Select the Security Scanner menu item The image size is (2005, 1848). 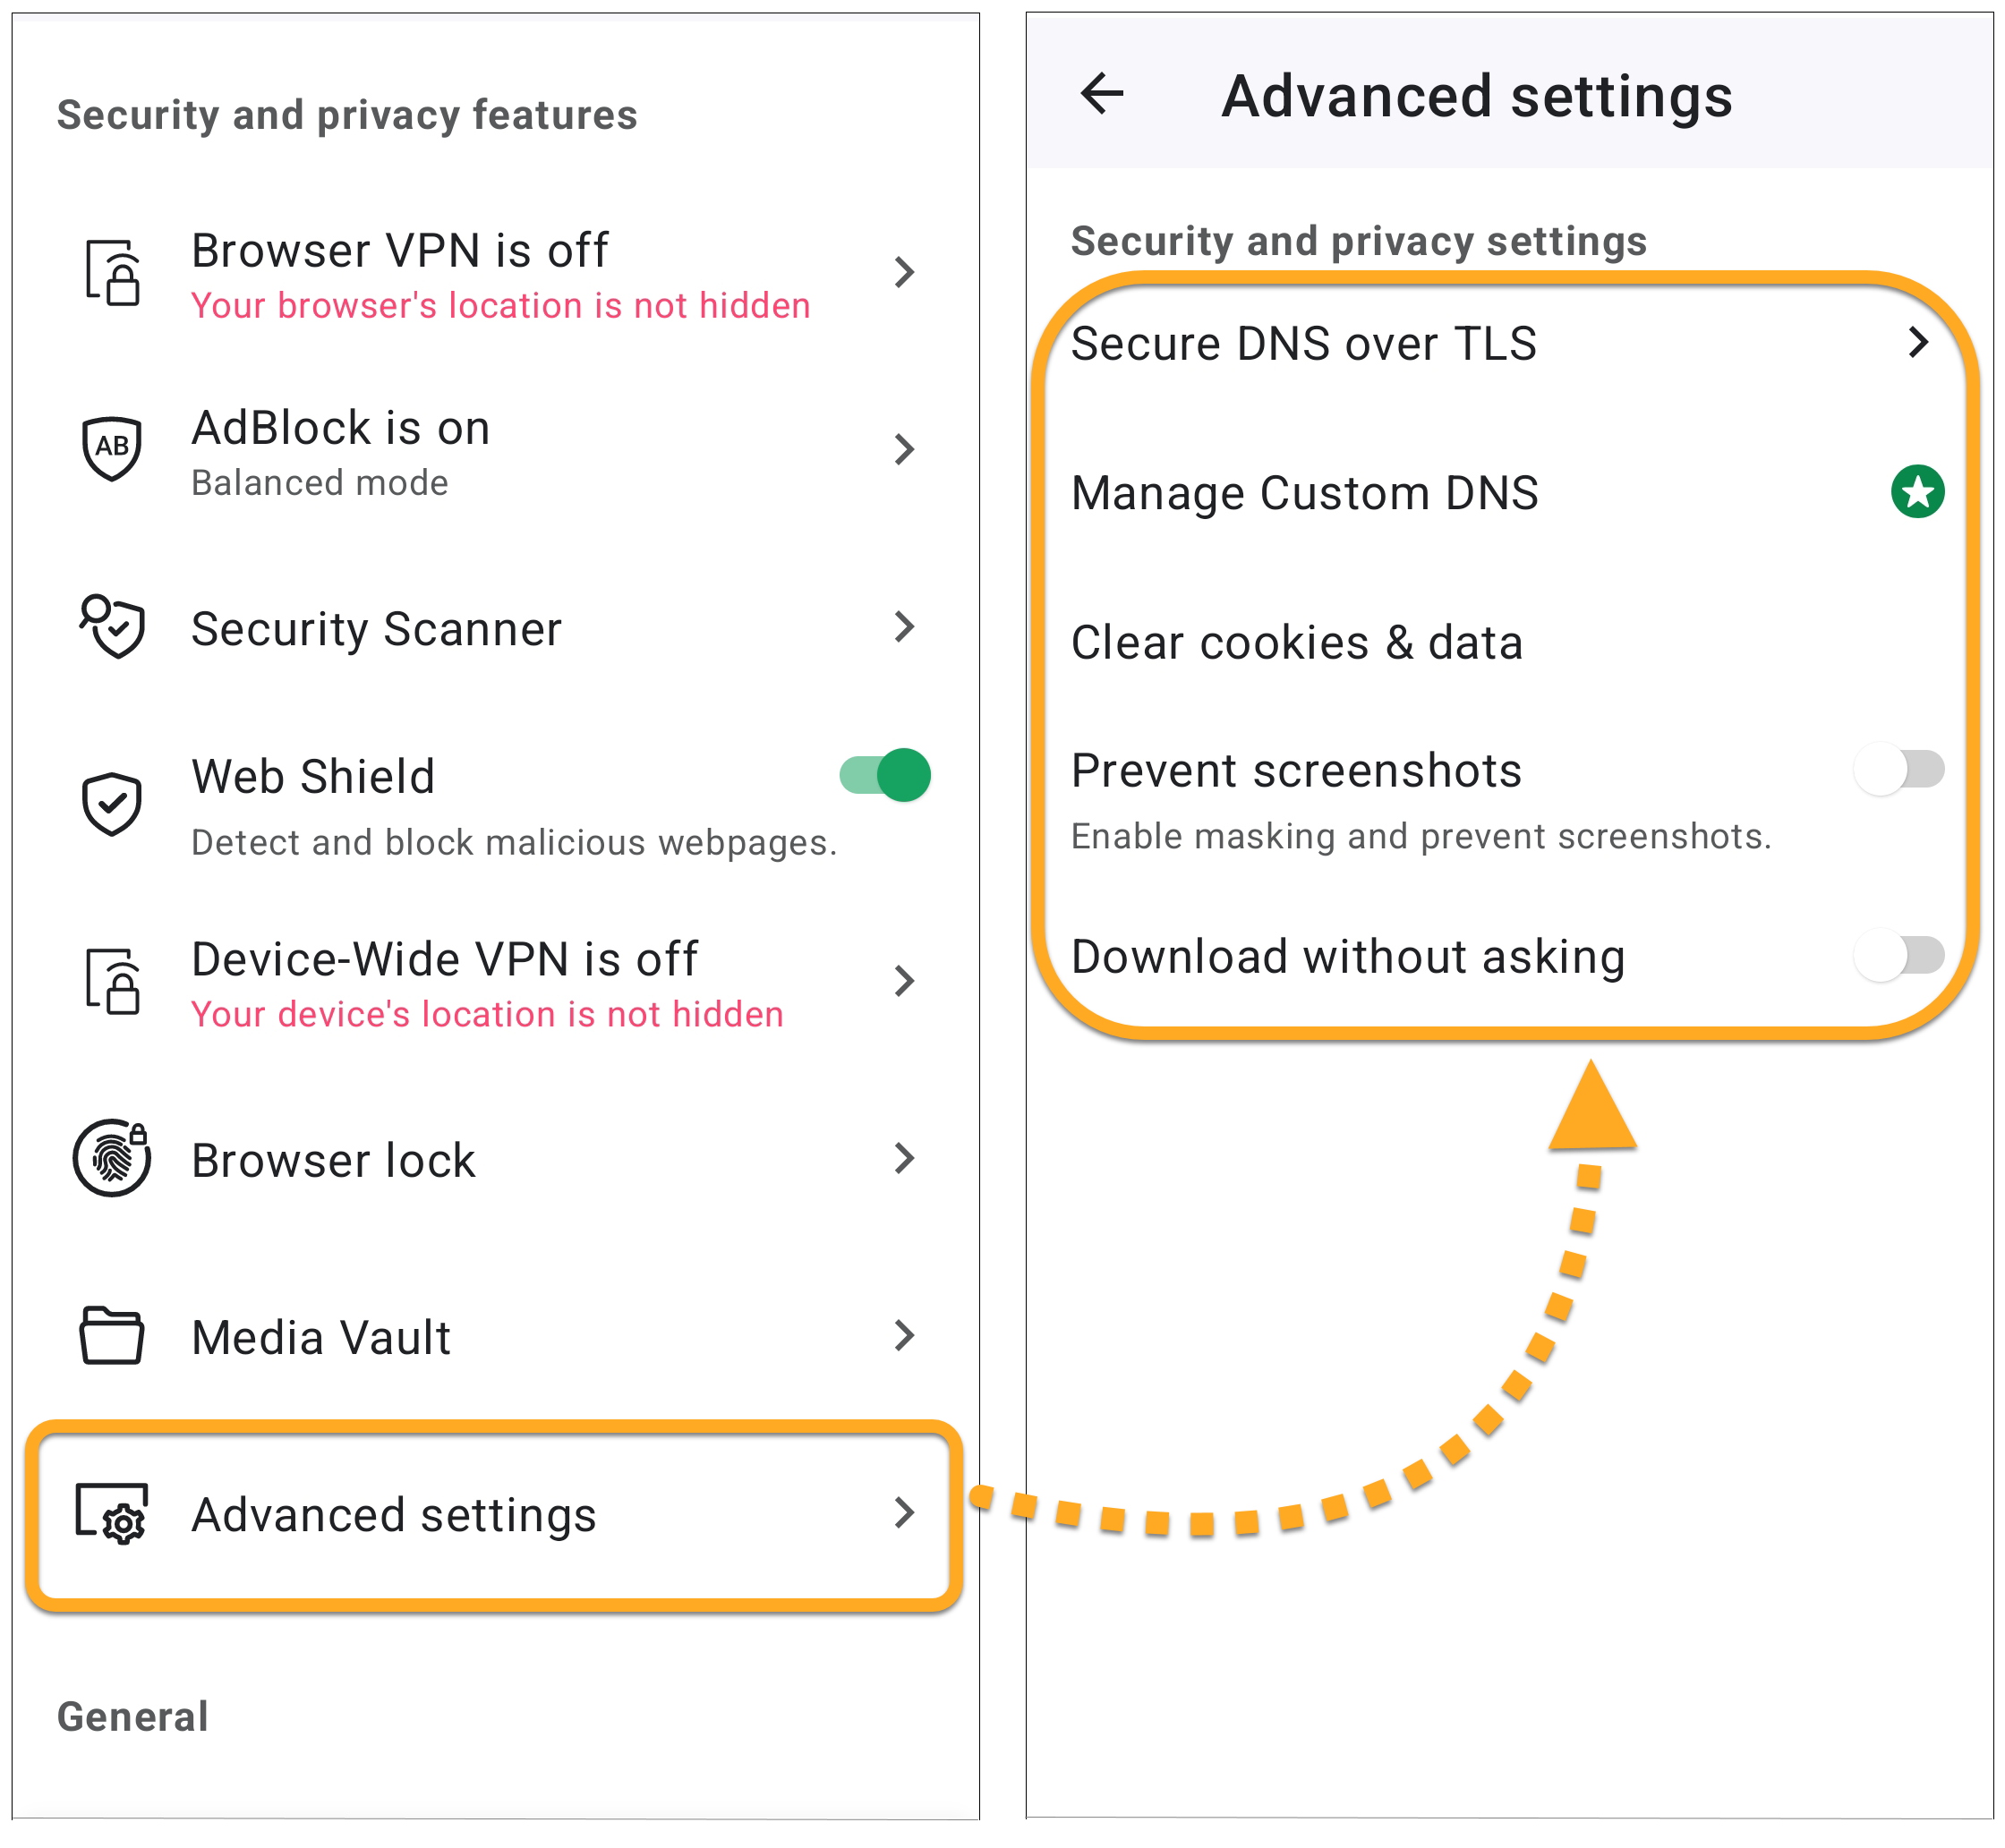pos(376,629)
